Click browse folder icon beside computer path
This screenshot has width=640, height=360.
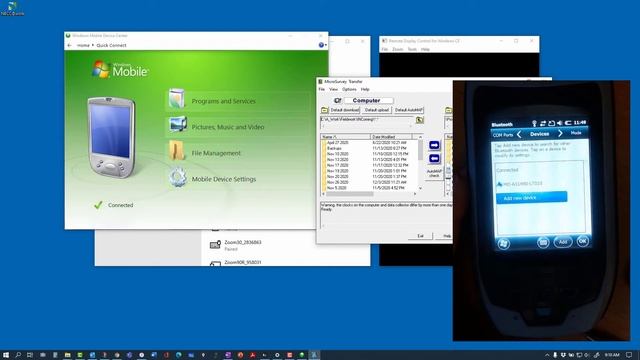tap(420, 120)
